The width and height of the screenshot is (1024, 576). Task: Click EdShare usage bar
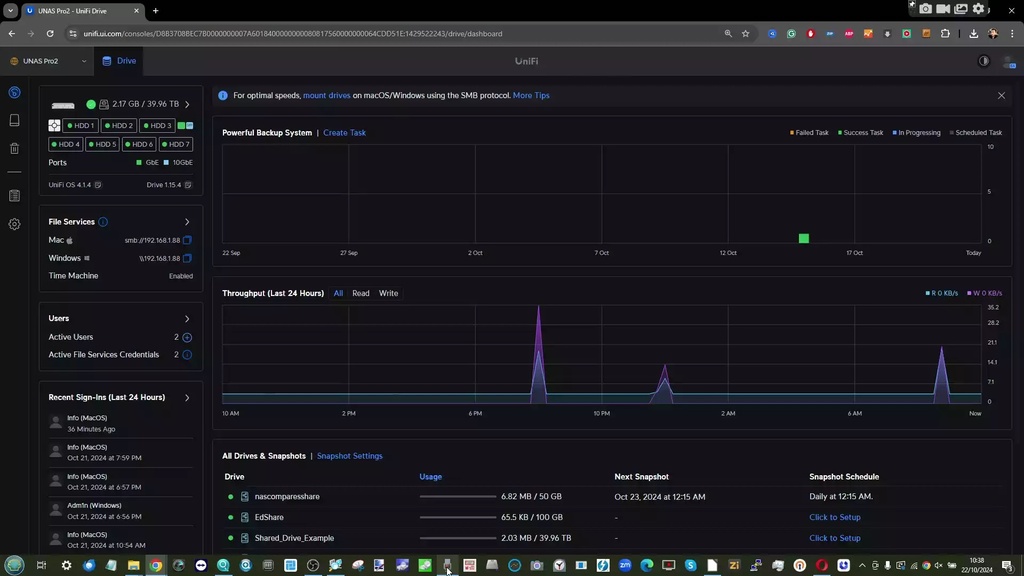point(458,517)
